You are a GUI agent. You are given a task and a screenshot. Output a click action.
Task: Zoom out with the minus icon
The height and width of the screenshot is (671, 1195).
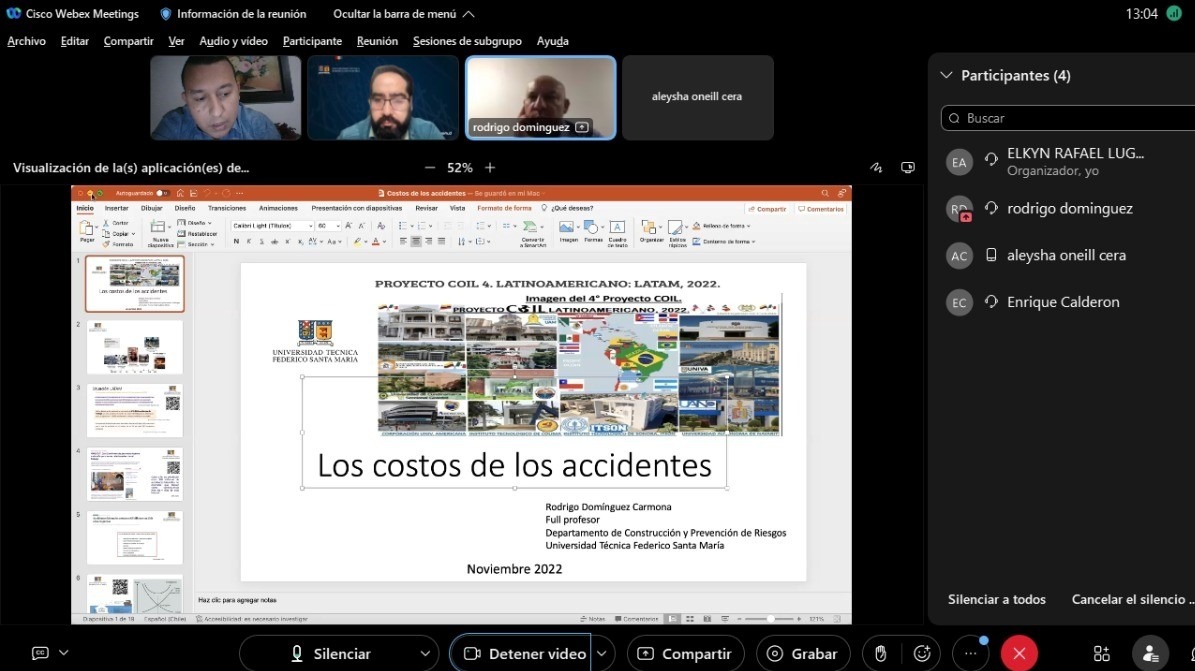pos(430,168)
